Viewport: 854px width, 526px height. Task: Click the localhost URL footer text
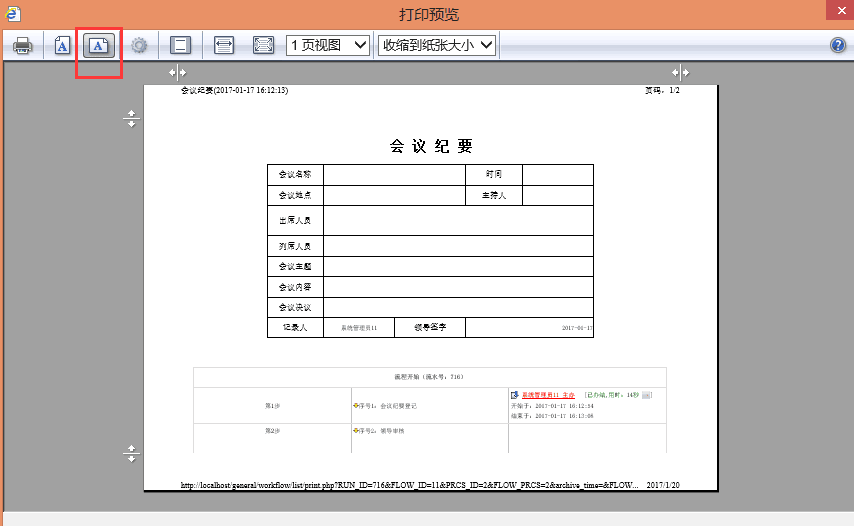coord(408,485)
